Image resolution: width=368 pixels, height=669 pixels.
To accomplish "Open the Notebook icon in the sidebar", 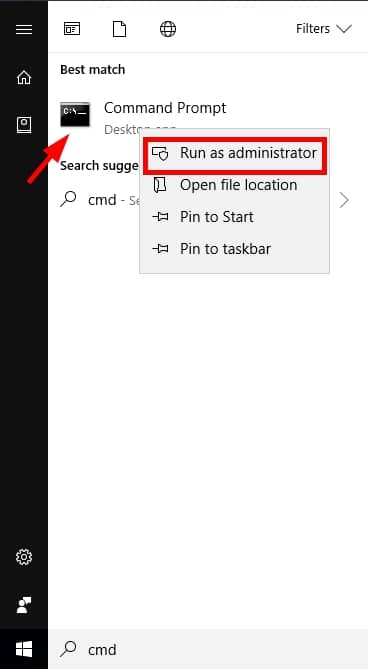I will (24, 125).
